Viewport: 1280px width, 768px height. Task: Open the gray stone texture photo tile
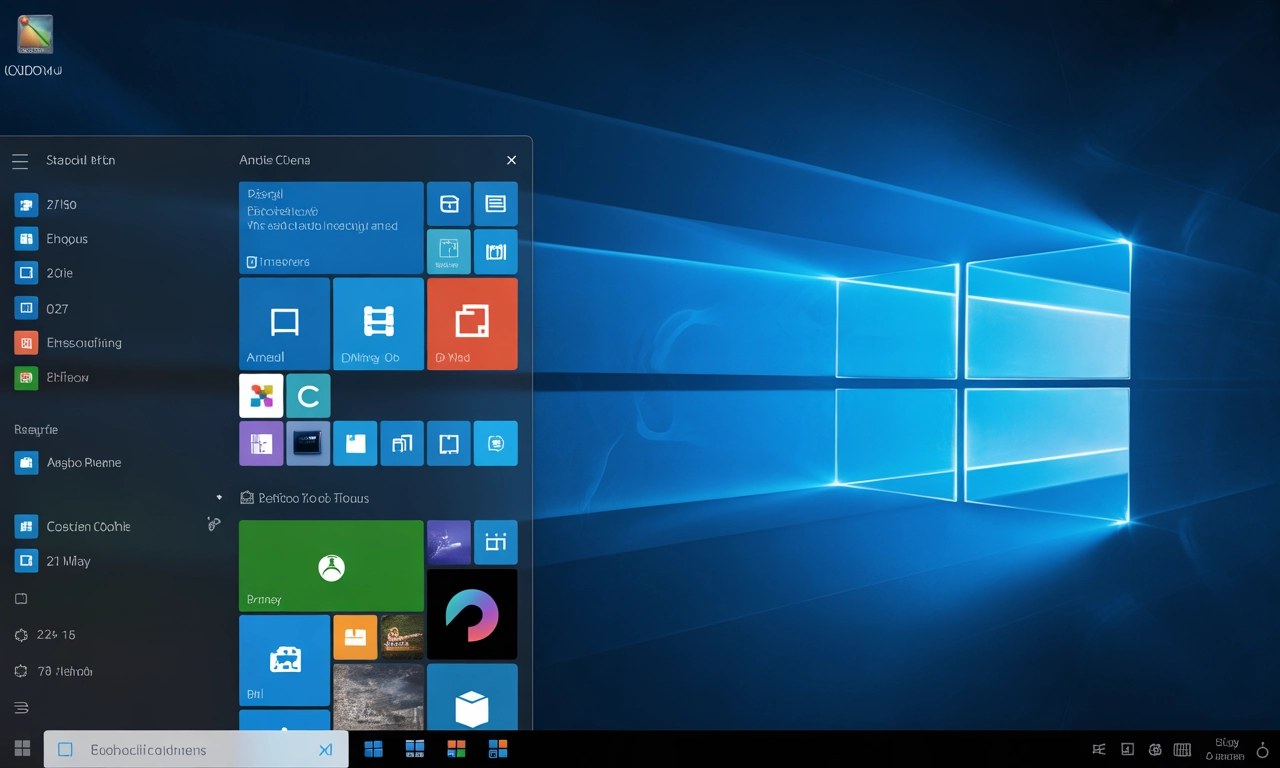click(x=378, y=697)
